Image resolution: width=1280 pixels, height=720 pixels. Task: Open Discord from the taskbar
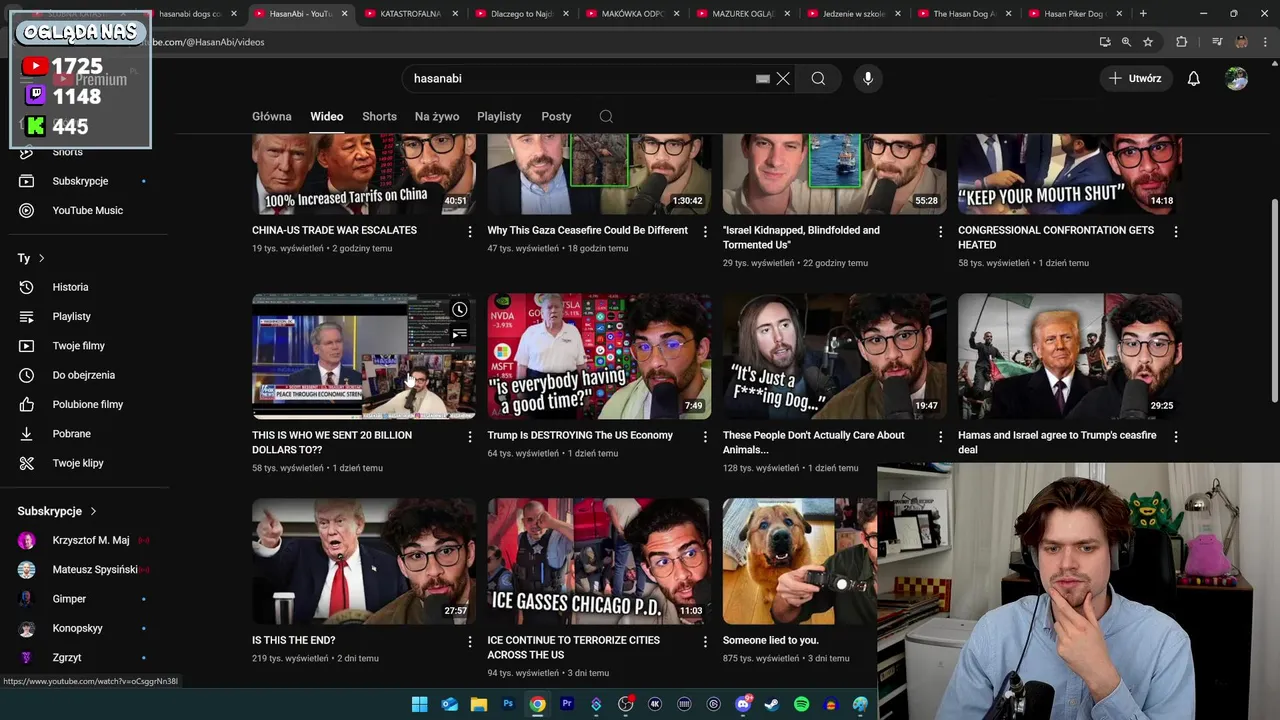(x=743, y=704)
